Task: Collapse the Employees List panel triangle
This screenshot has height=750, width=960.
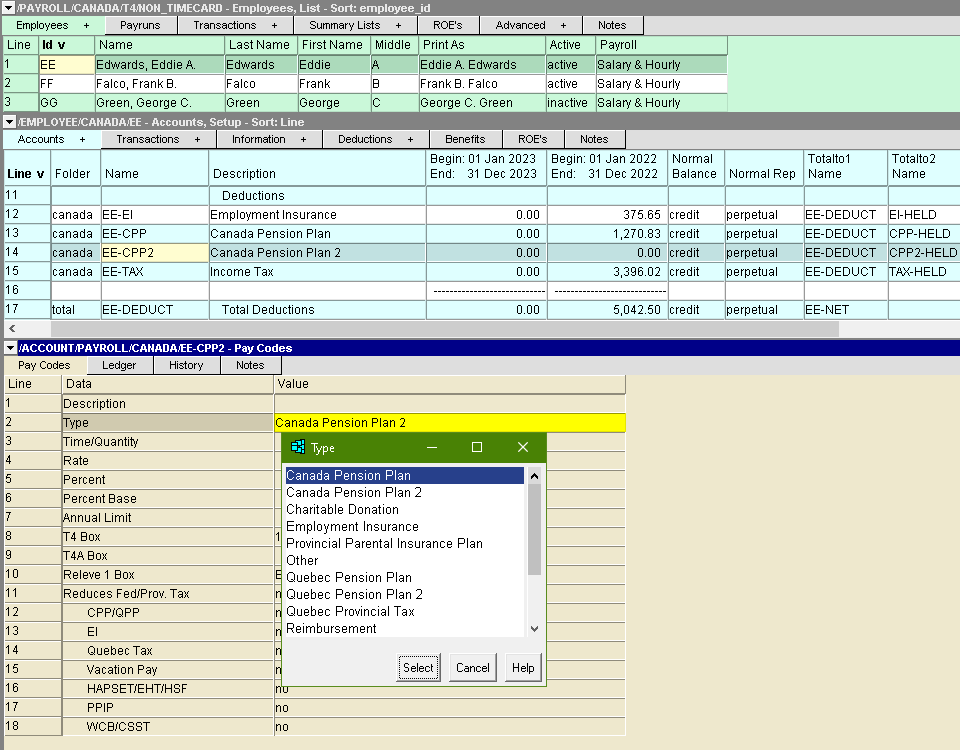Action: pos(9,8)
